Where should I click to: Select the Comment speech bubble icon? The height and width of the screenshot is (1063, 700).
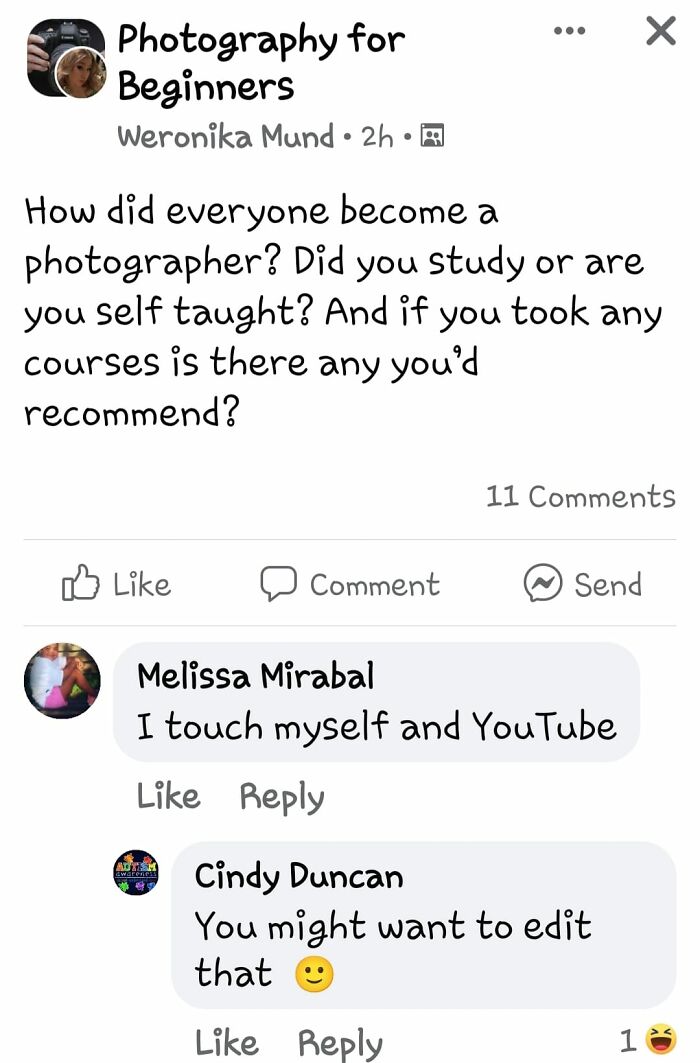pos(278,584)
